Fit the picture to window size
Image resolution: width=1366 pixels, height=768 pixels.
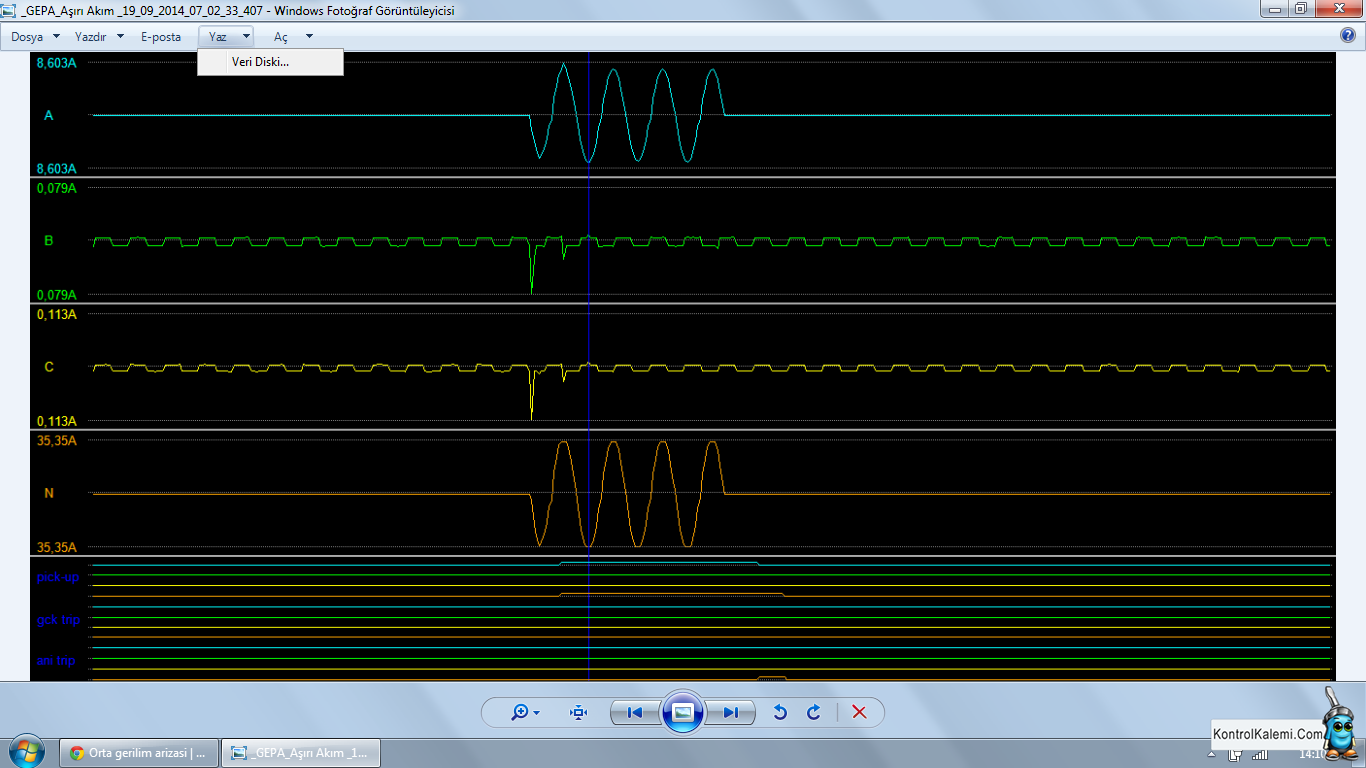pyautogui.click(x=579, y=712)
